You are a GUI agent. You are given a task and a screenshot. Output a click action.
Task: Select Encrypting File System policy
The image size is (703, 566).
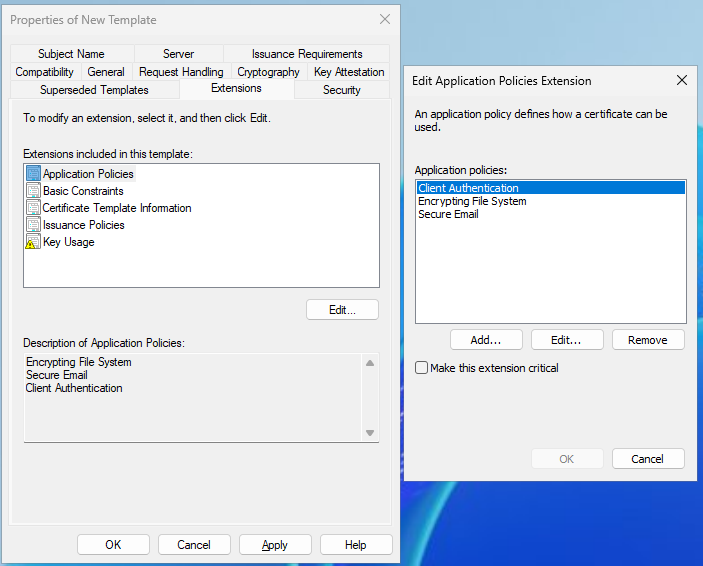pos(472,201)
